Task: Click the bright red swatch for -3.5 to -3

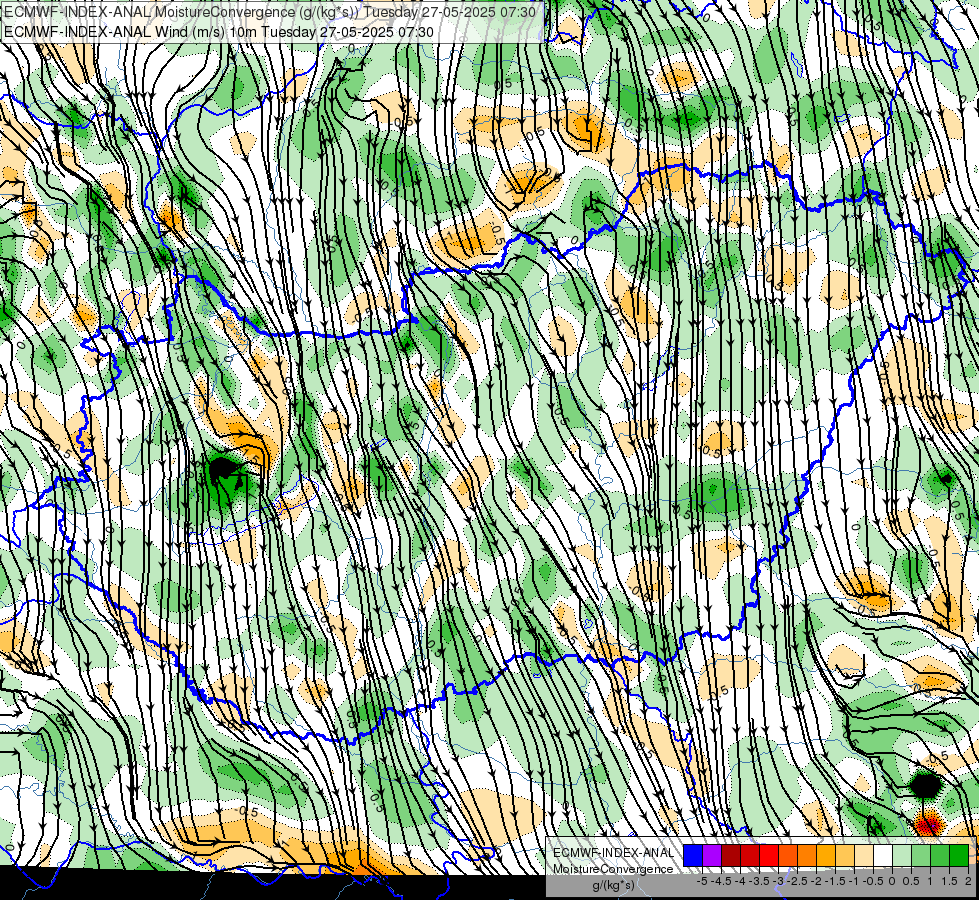Action: point(769,856)
